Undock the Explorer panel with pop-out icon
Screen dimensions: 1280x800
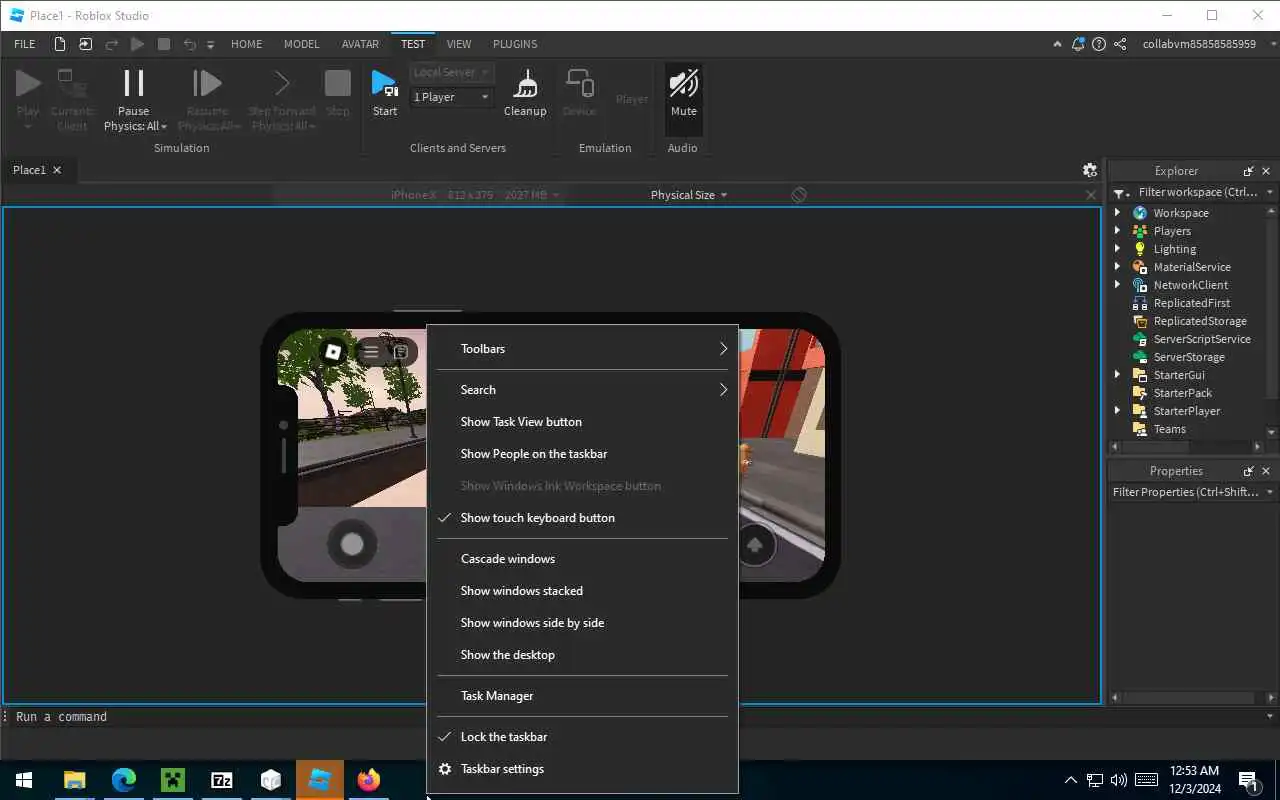tap(1248, 171)
